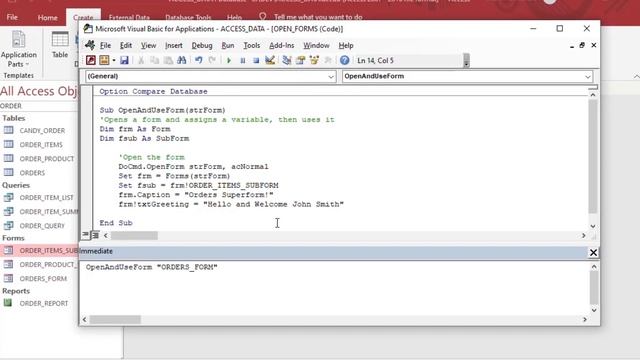Viewport: 640px width, 360px height.
Task: Click toolbar options overflow arrow
Action: [x=467, y=60]
